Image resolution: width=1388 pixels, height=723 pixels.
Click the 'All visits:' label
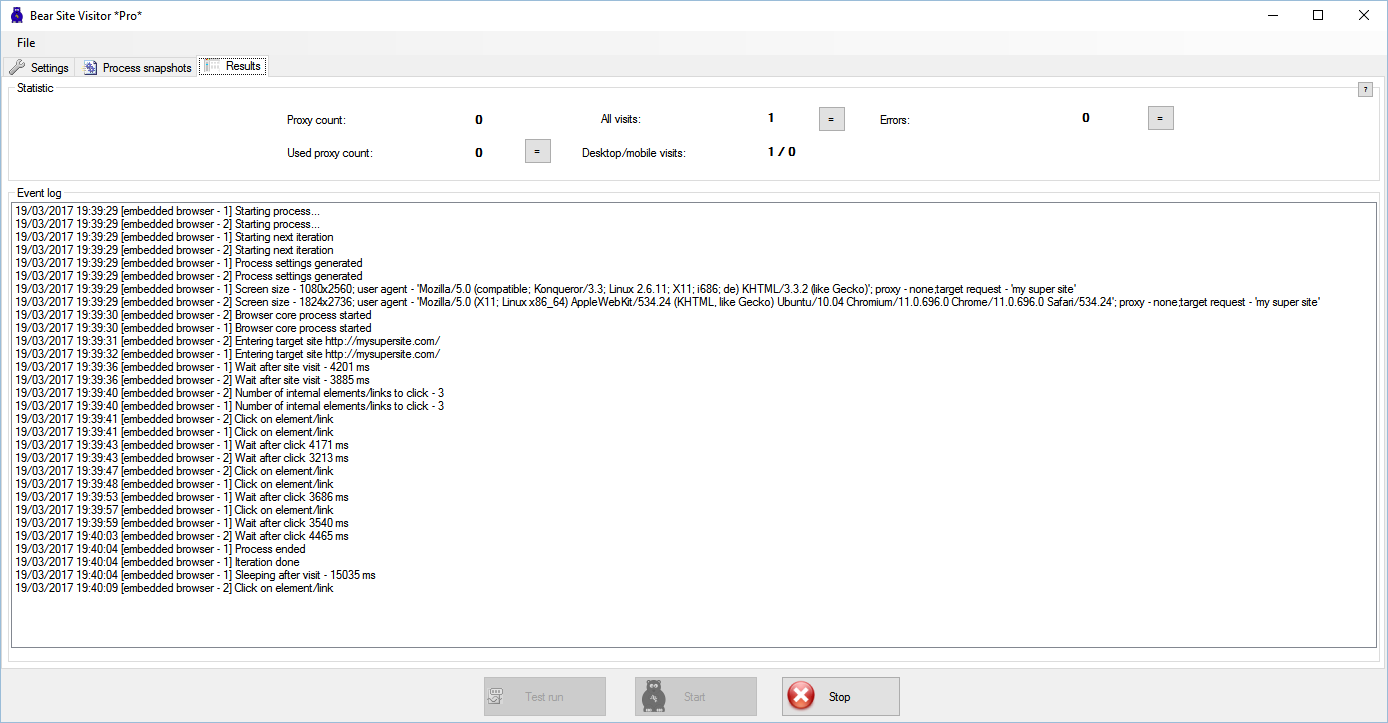[620, 119]
